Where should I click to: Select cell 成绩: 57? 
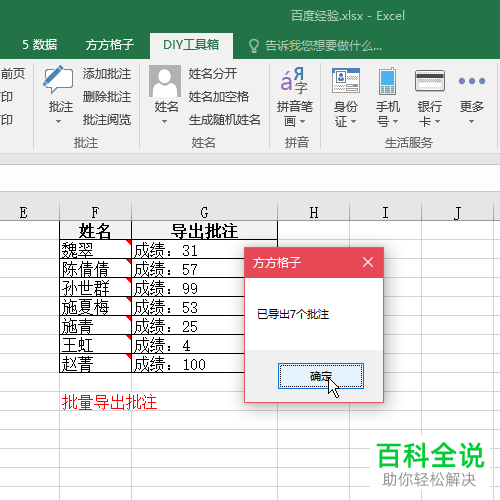click(x=188, y=268)
